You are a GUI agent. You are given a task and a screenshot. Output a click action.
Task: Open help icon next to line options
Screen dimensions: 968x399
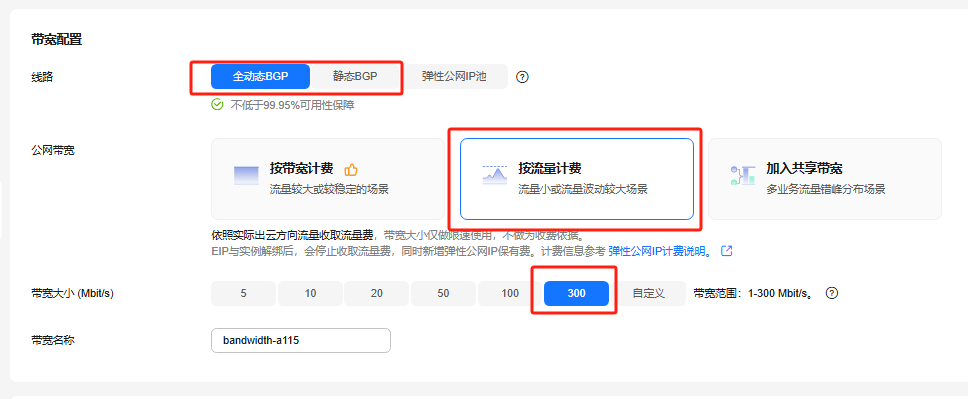point(522,77)
